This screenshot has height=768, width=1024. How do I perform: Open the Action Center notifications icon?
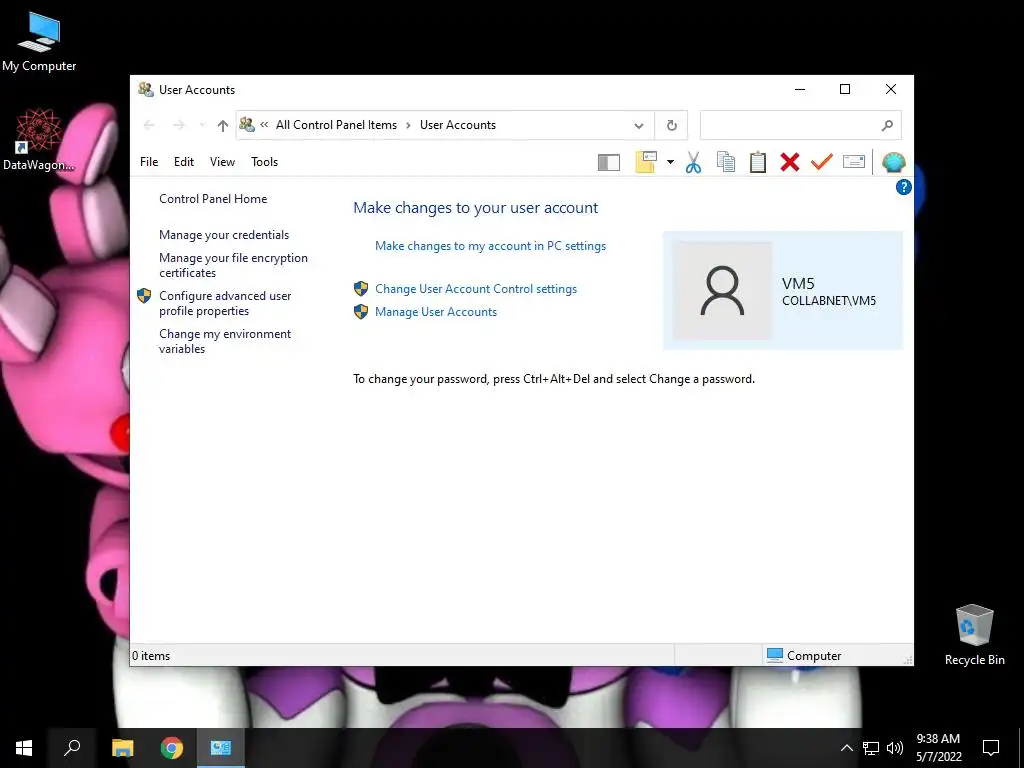coord(991,748)
